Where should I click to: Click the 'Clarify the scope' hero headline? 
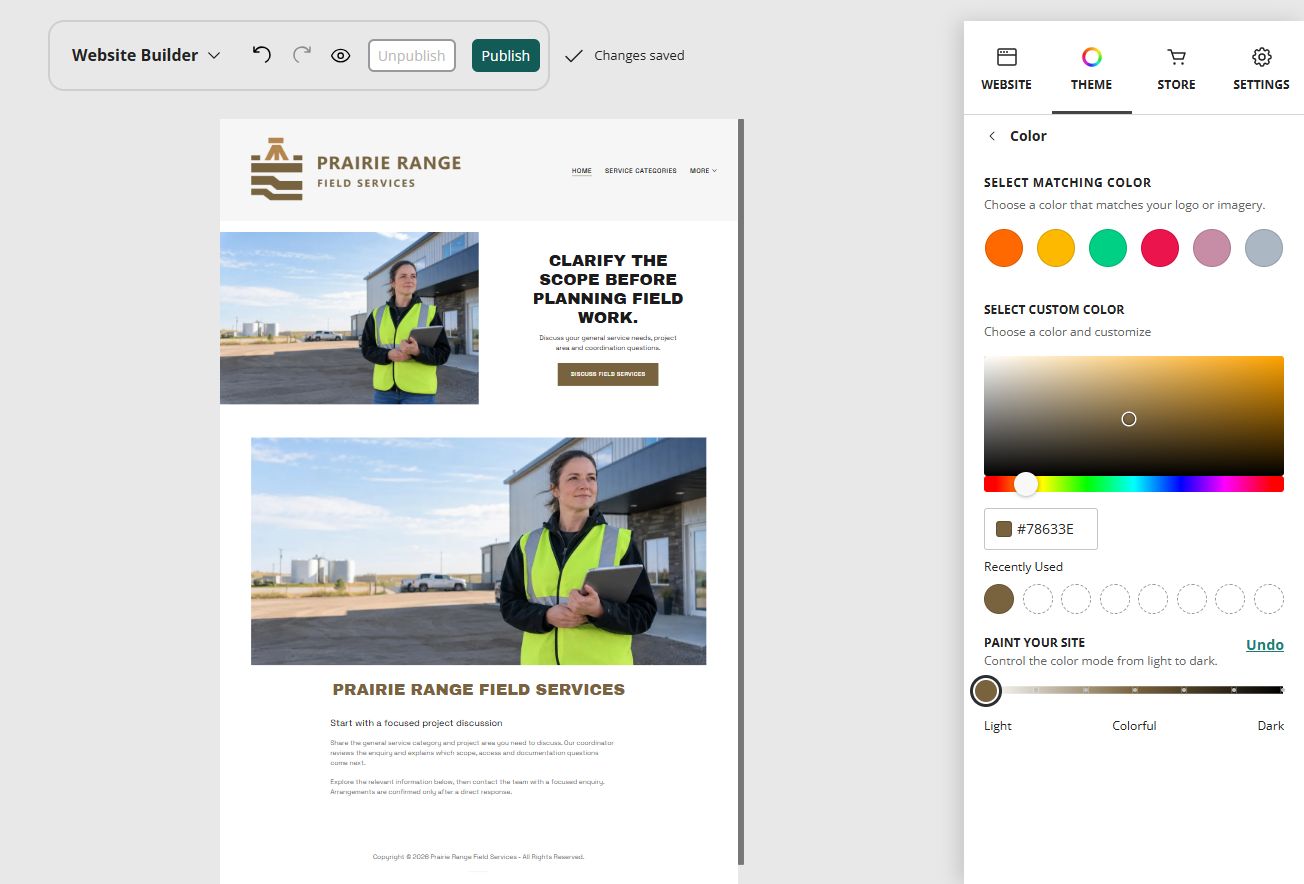[608, 289]
